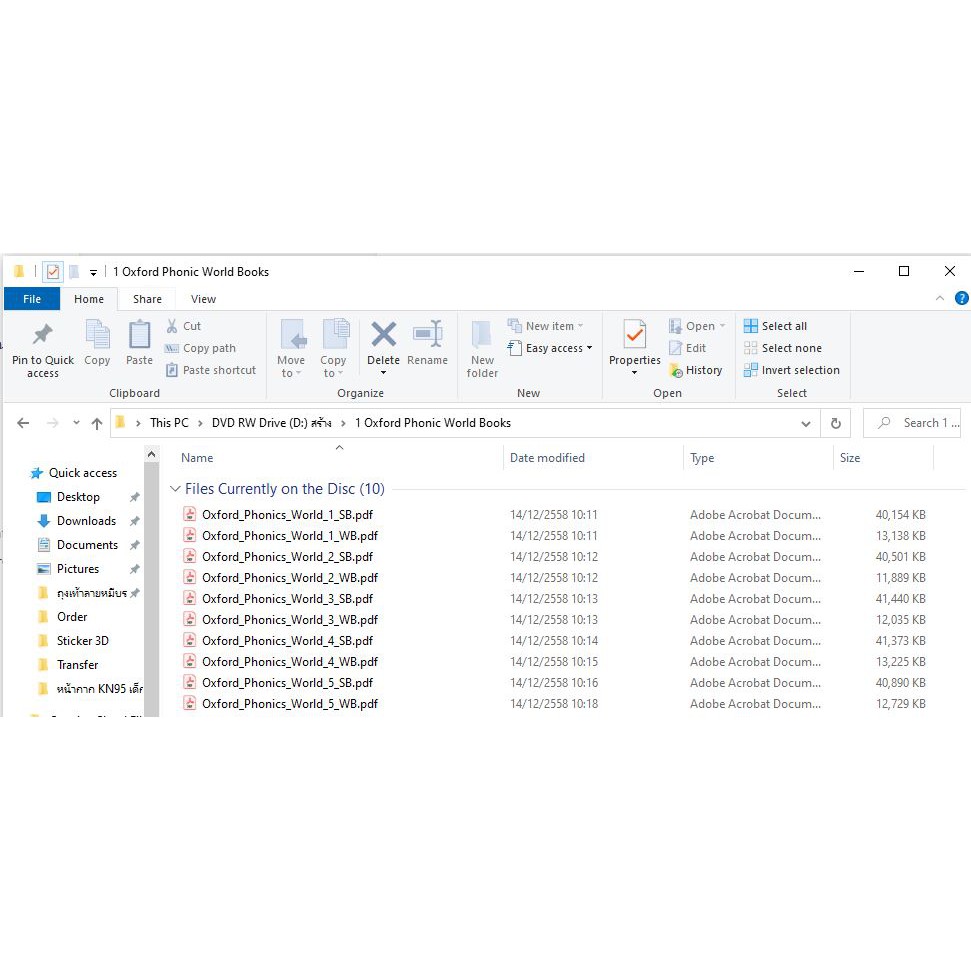The height and width of the screenshot is (971, 971).
Task: Click the blue Help question mark icon
Action: click(961, 298)
